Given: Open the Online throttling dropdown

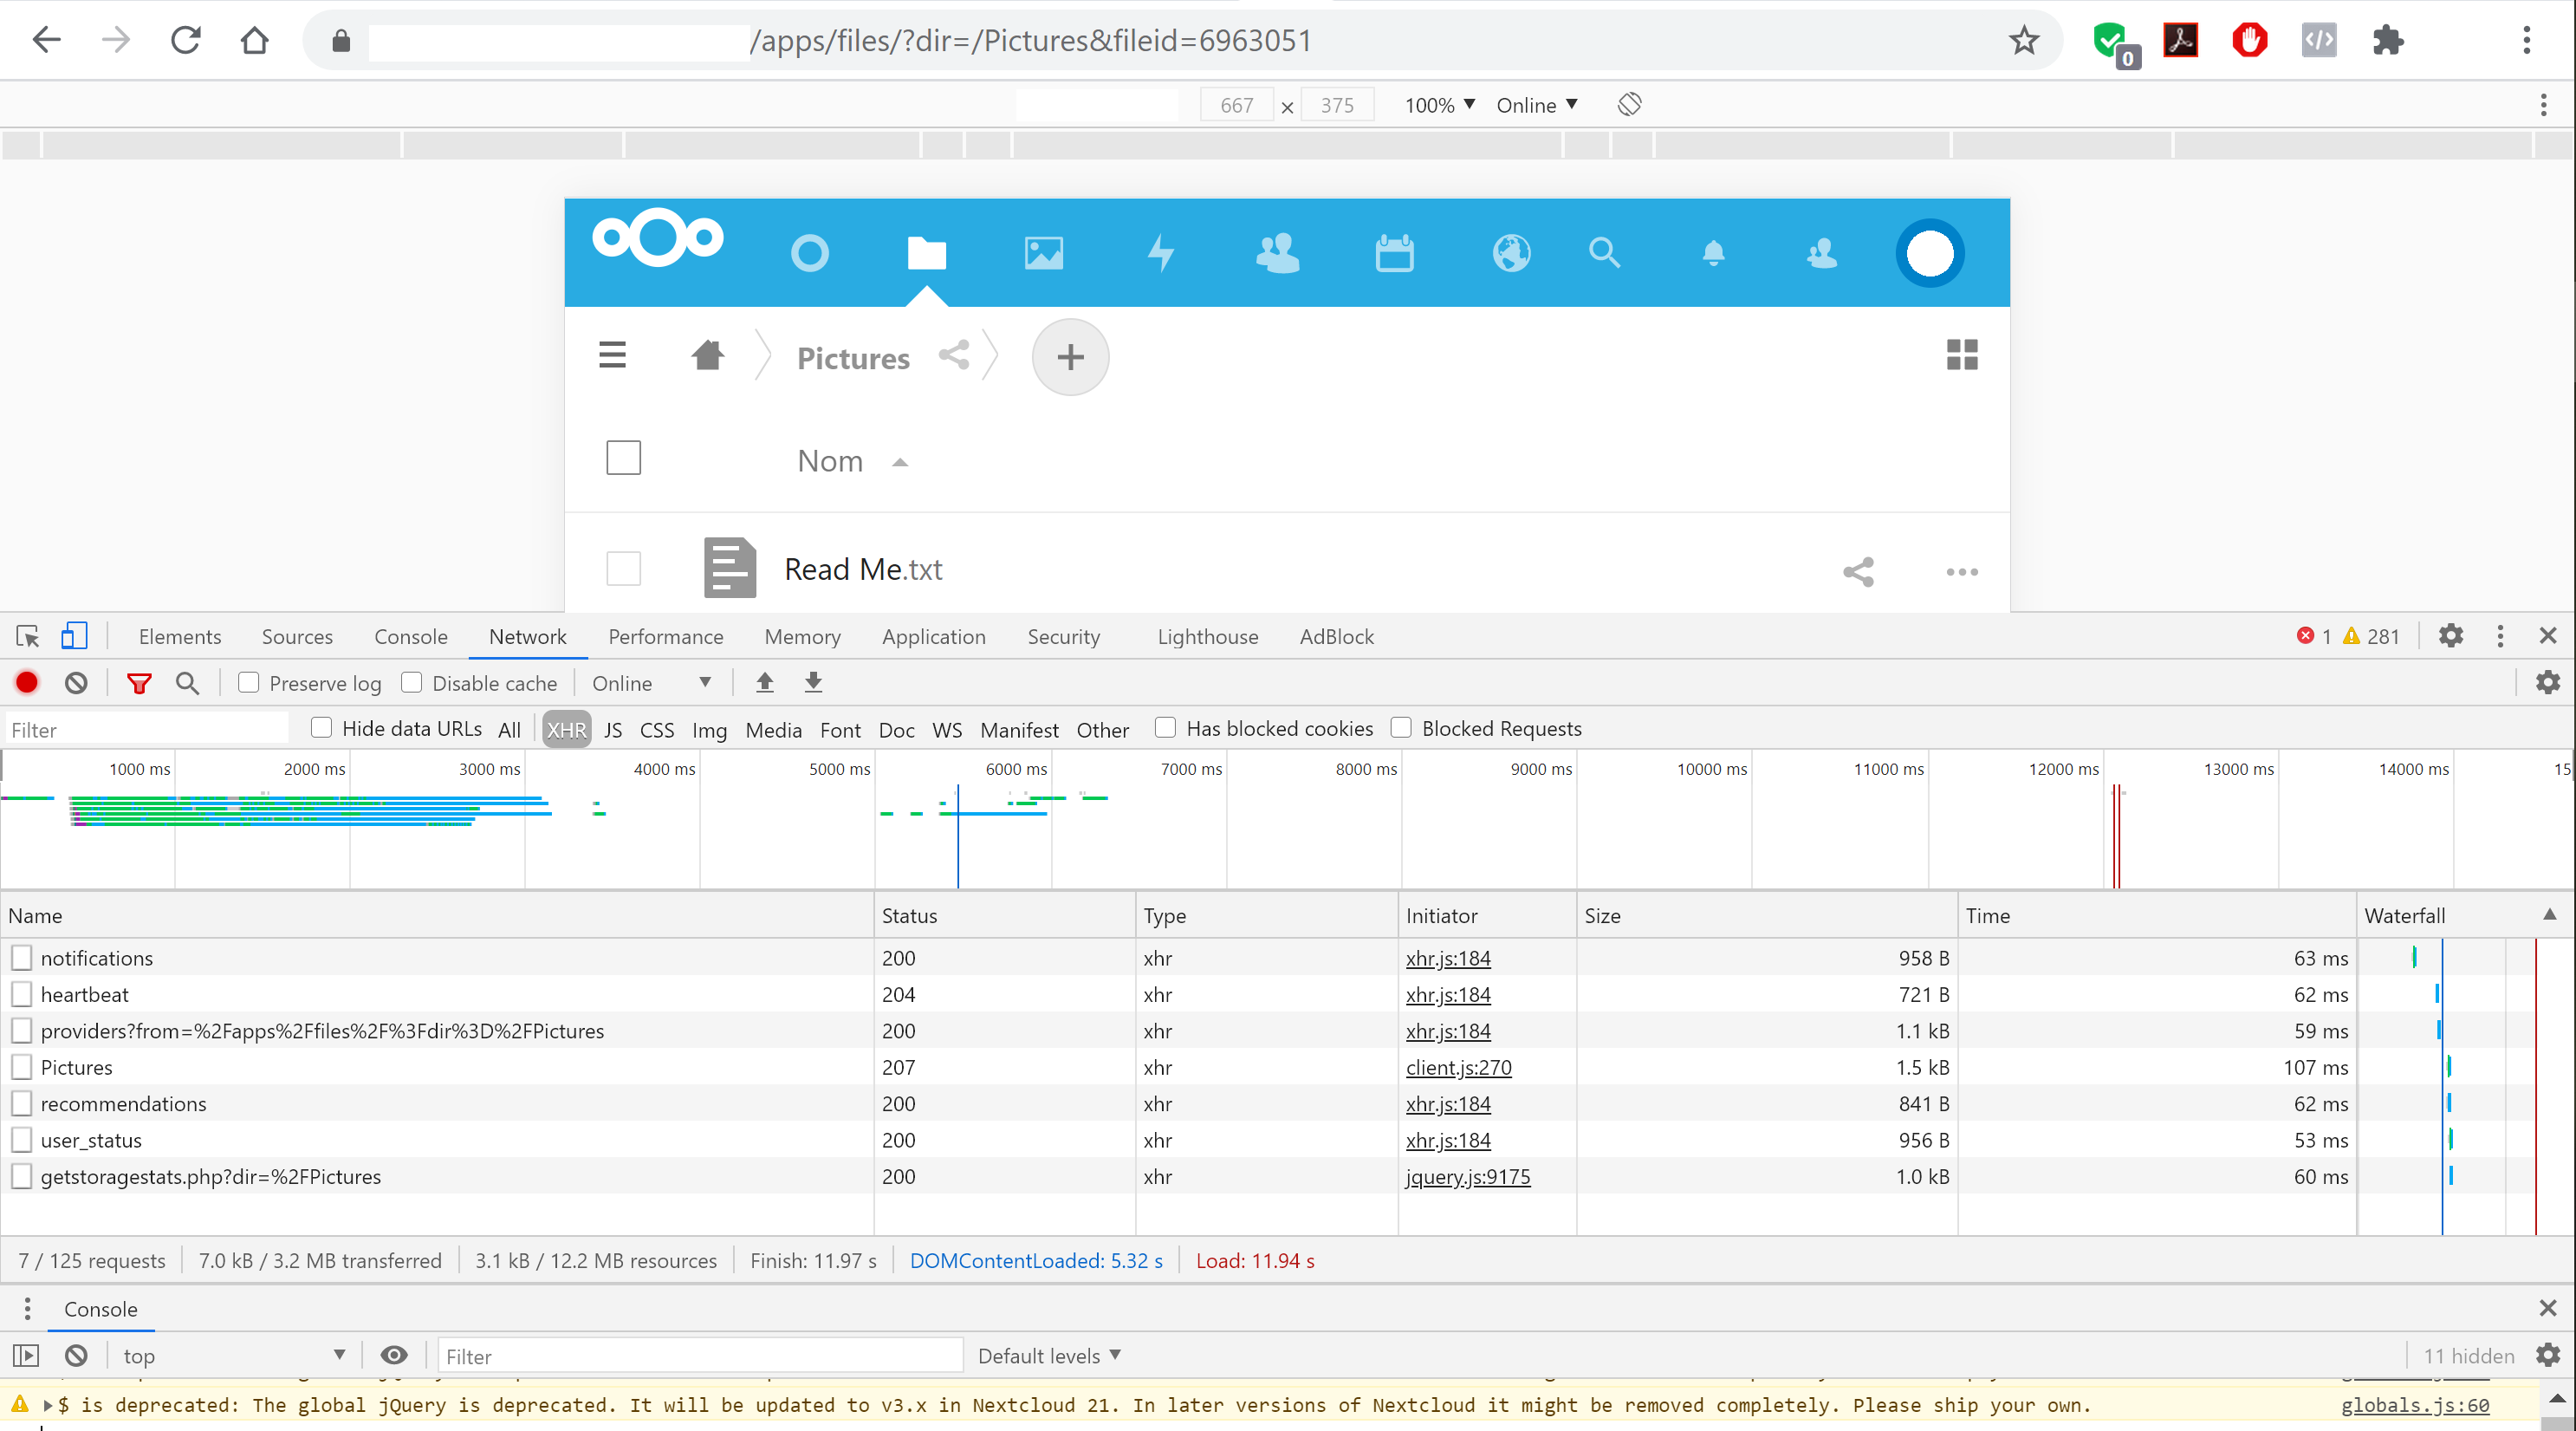Looking at the screenshot, I should click(x=652, y=682).
